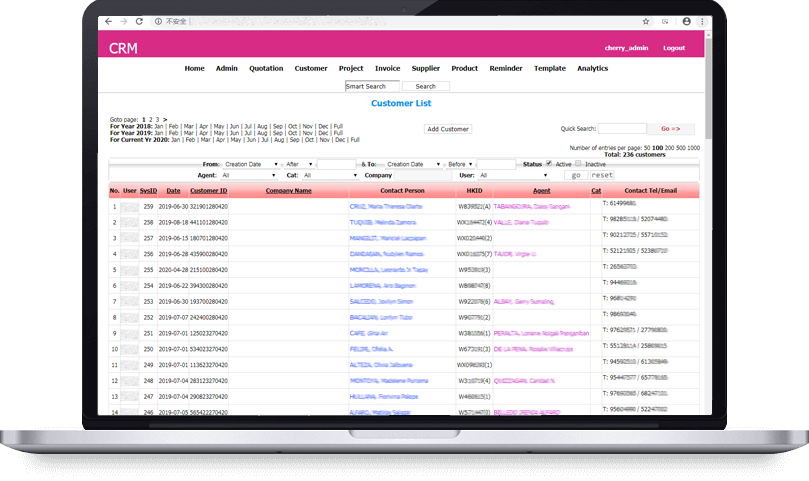
Task: Click the browser back arrow
Action: [109, 21]
